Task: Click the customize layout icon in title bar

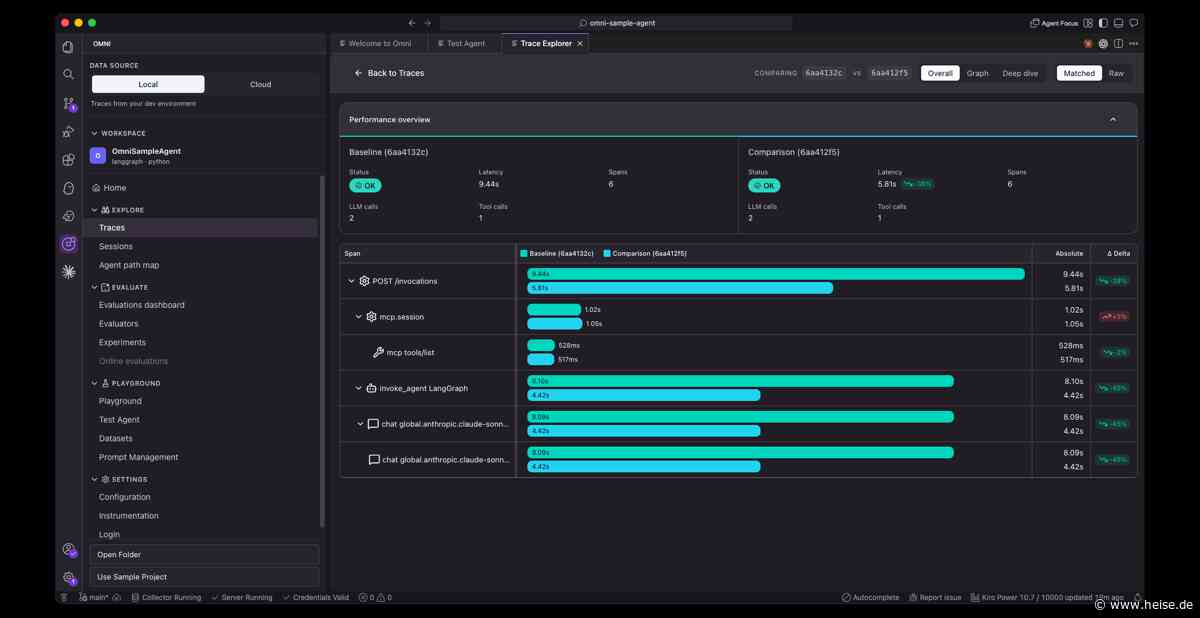Action: coord(1089,22)
